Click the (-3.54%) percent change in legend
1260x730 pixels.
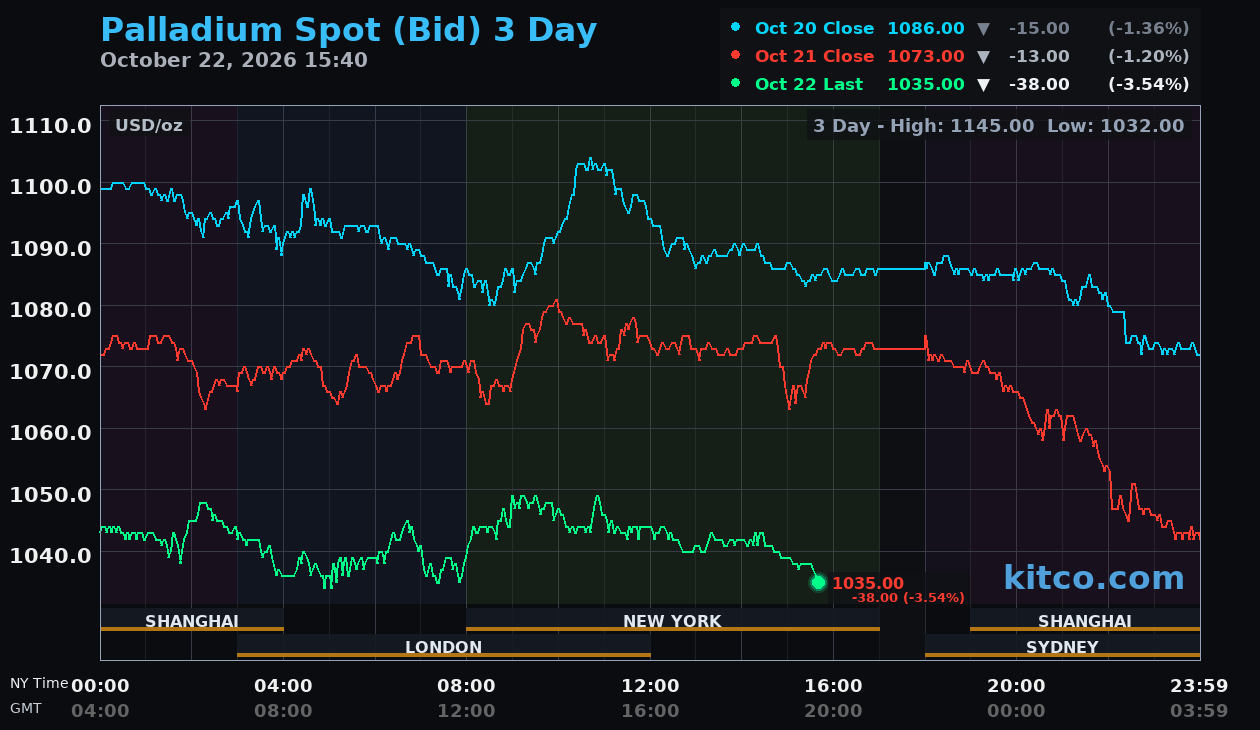pyautogui.click(x=1148, y=84)
